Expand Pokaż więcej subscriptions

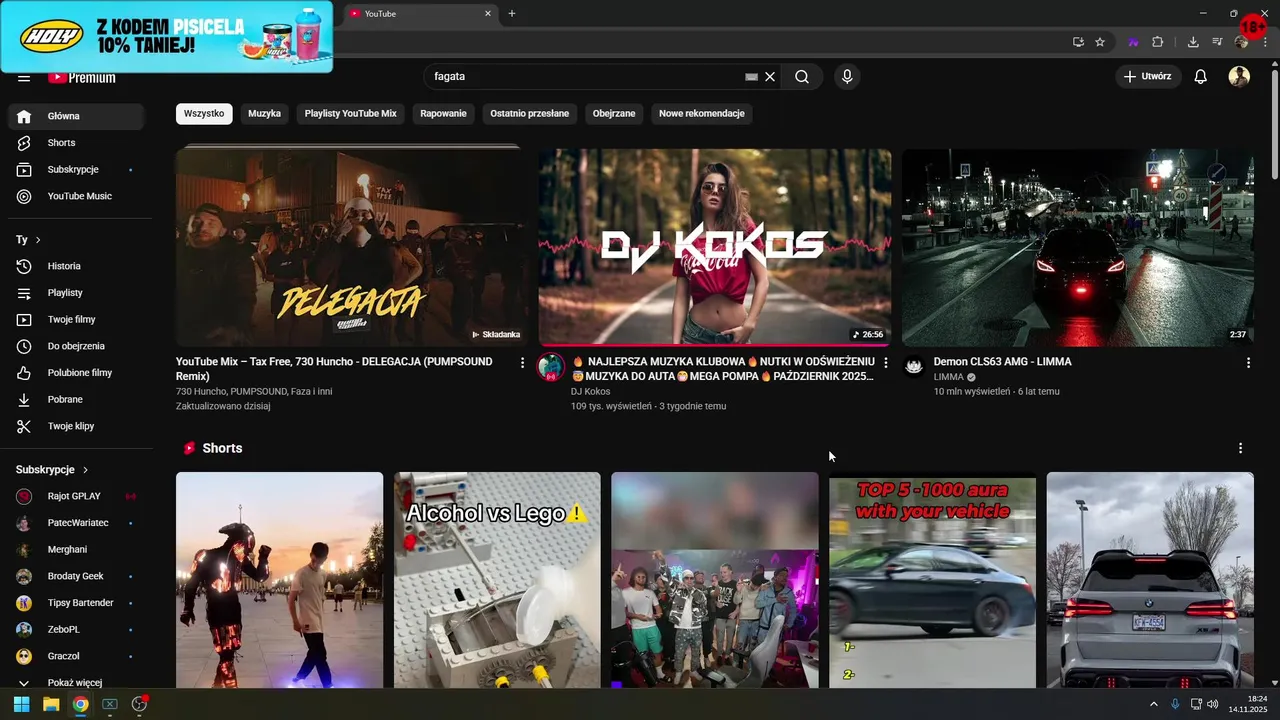pyautogui.click(x=76, y=682)
